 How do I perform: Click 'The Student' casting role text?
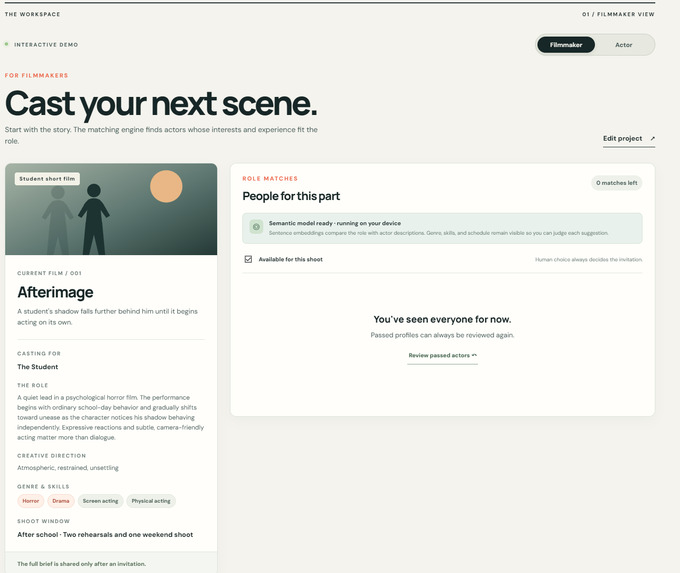coord(38,367)
